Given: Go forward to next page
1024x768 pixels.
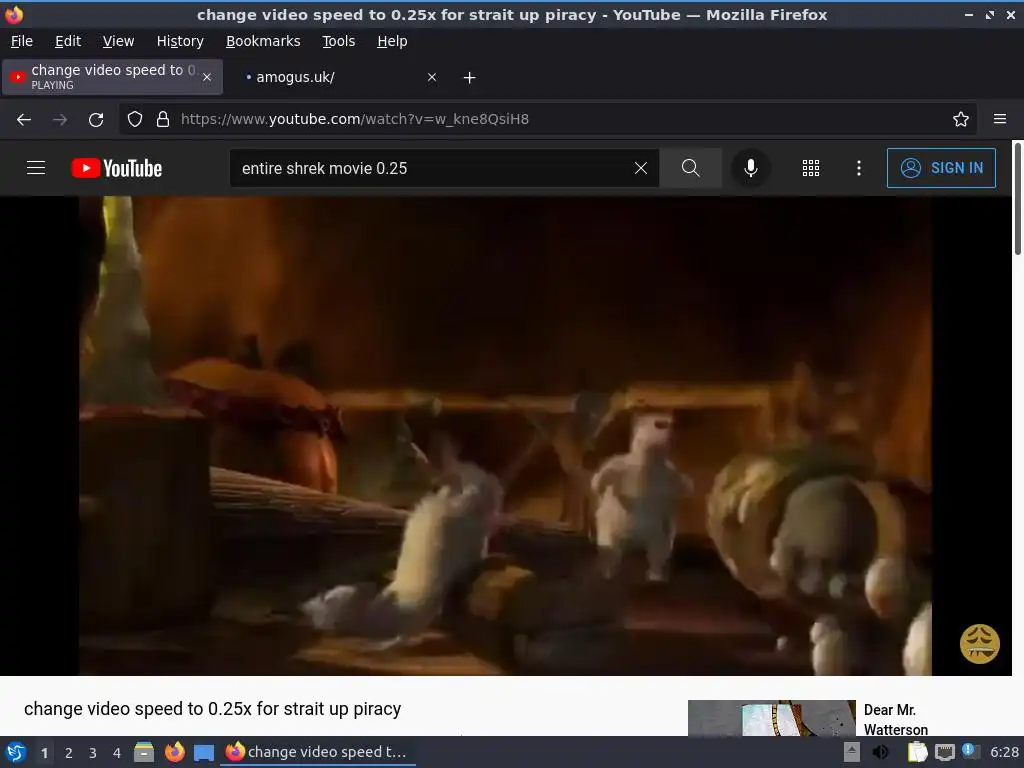Looking at the screenshot, I should pyautogui.click(x=60, y=120).
